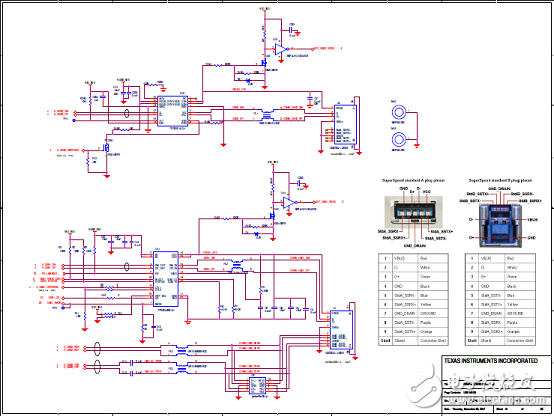Select Shell row in B plug table
The height and width of the screenshot is (416, 554).
coord(500,341)
